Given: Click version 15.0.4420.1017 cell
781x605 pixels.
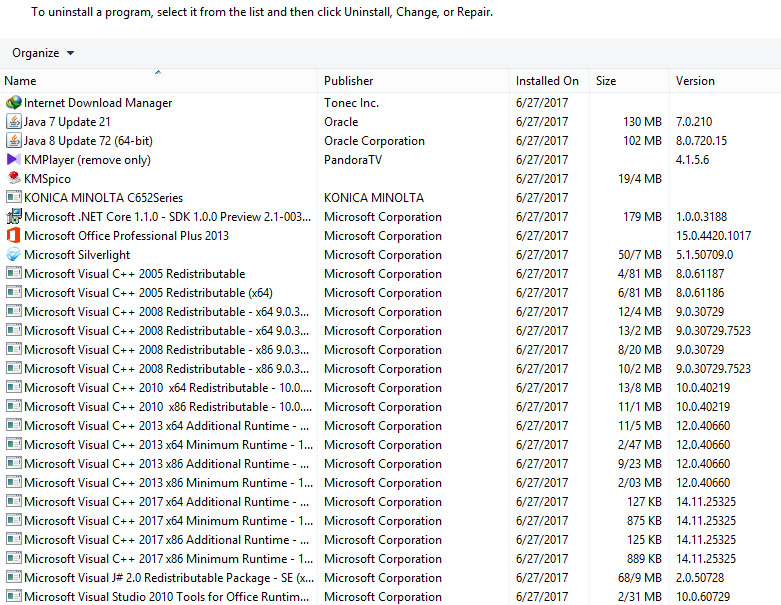Looking at the screenshot, I should 713,236.
